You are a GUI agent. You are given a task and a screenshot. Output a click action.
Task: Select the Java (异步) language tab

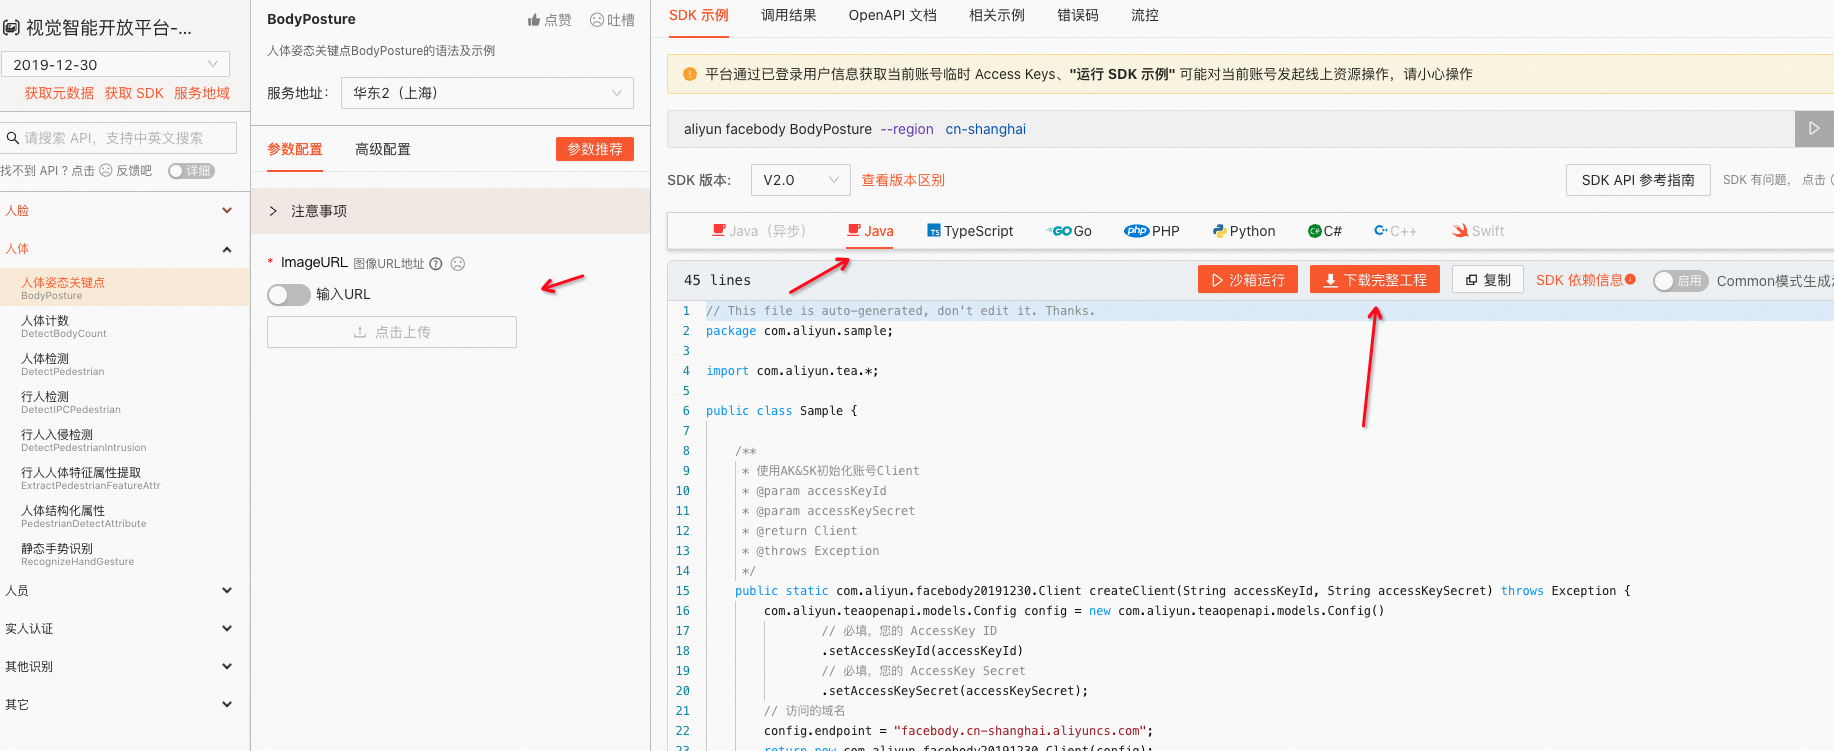(x=758, y=231)
